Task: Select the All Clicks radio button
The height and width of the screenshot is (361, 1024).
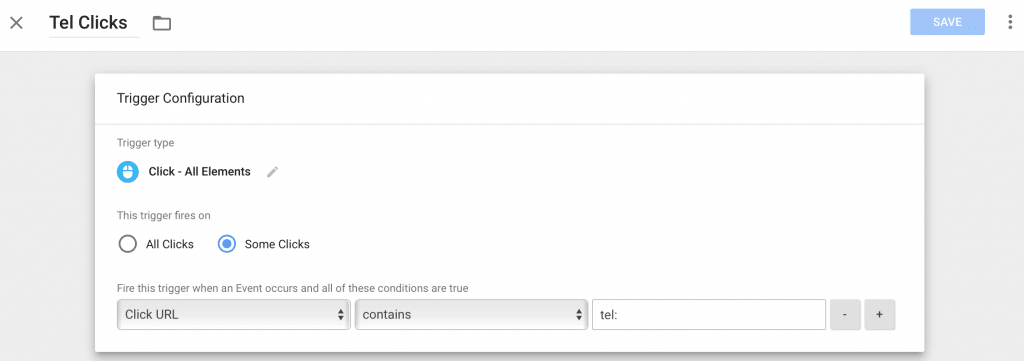Action: (127, 244)
